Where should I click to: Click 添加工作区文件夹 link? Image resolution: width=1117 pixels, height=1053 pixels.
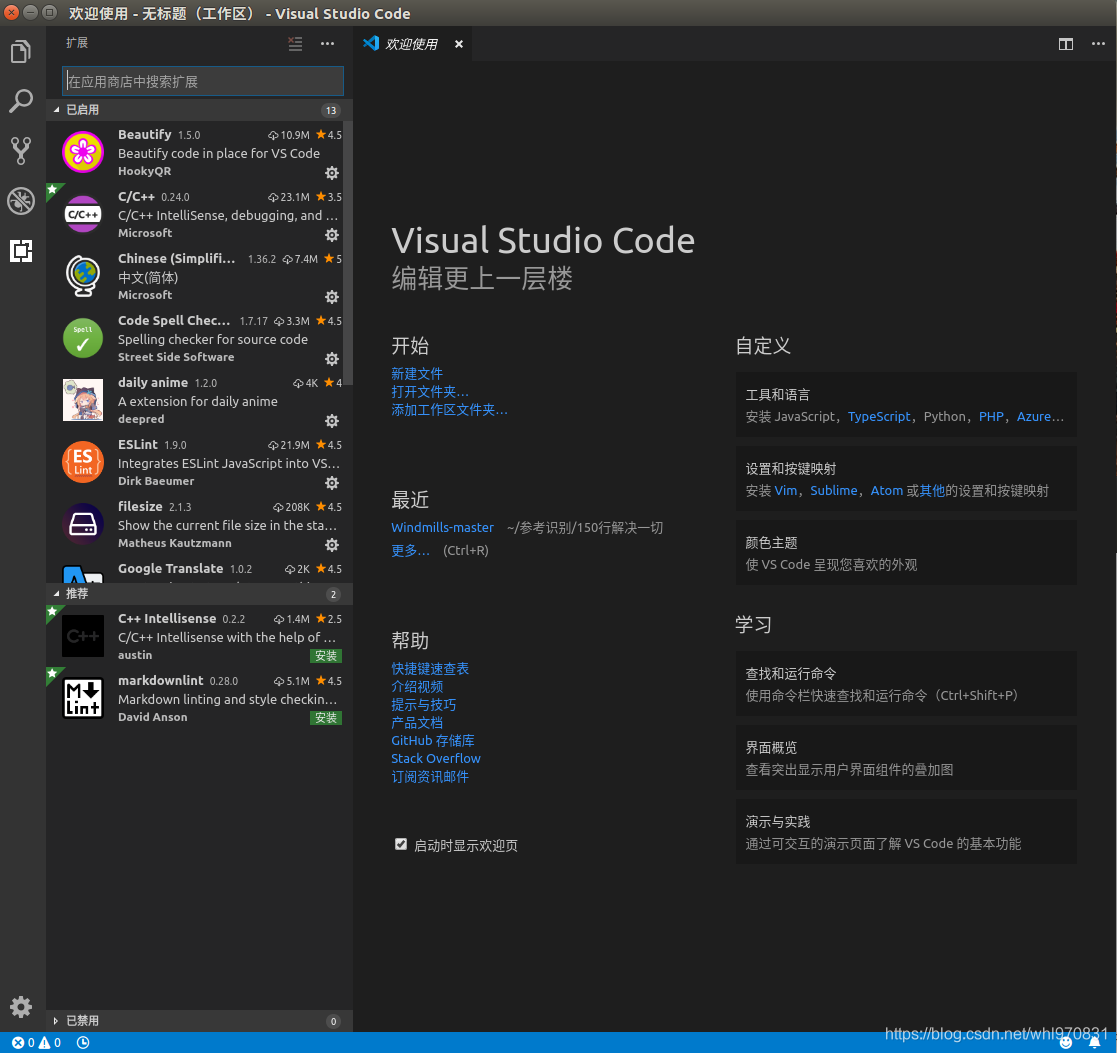point(449,410)
